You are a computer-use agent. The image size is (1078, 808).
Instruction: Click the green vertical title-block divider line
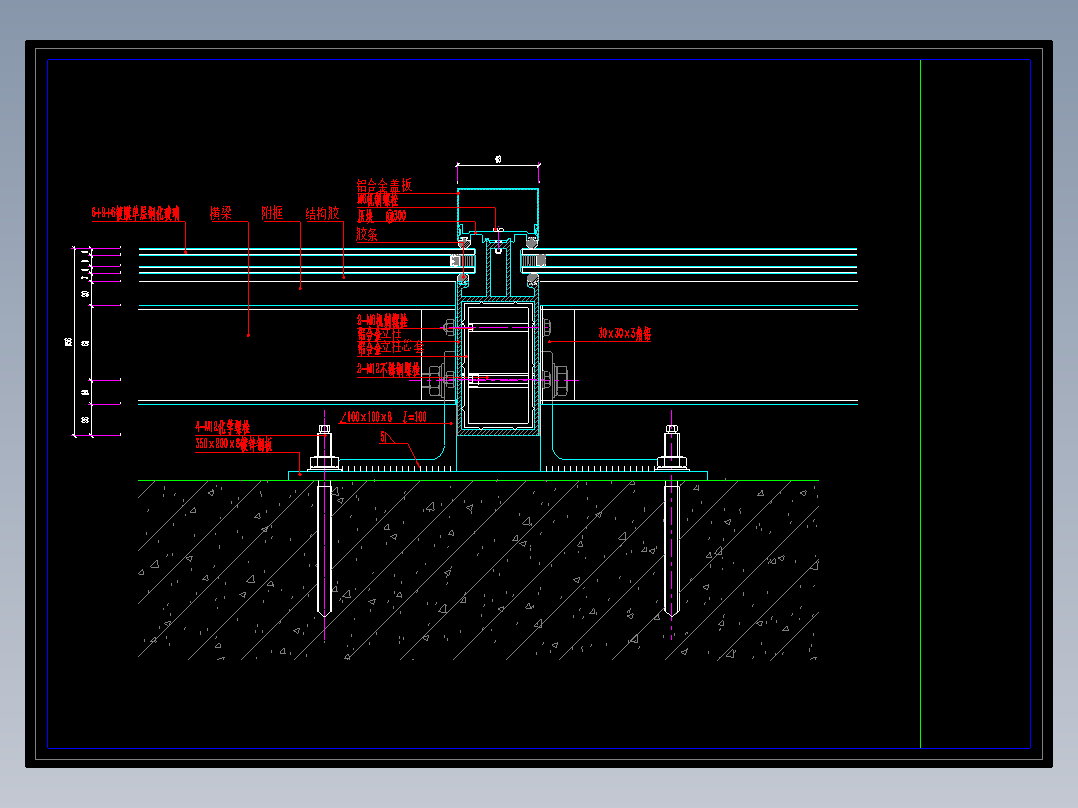coord(921,404)
